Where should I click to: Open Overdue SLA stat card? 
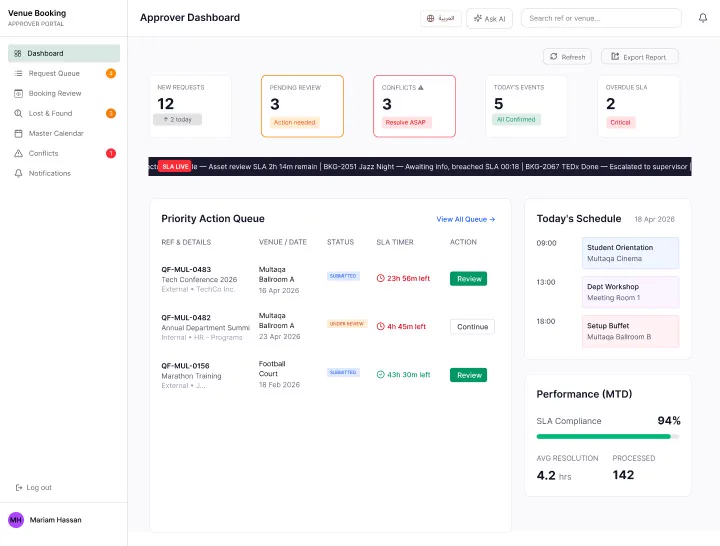(638, 106)
